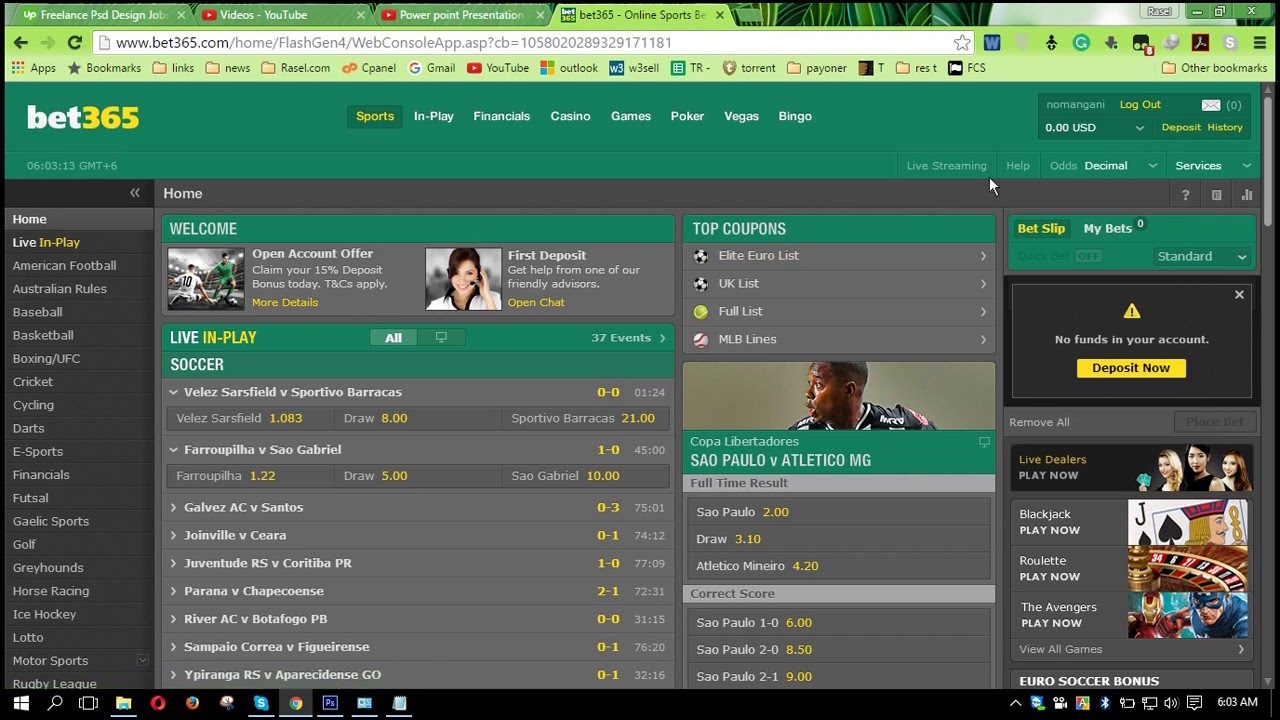
Task: Collapse the left sports sidebar
Action: pos(135,193)
